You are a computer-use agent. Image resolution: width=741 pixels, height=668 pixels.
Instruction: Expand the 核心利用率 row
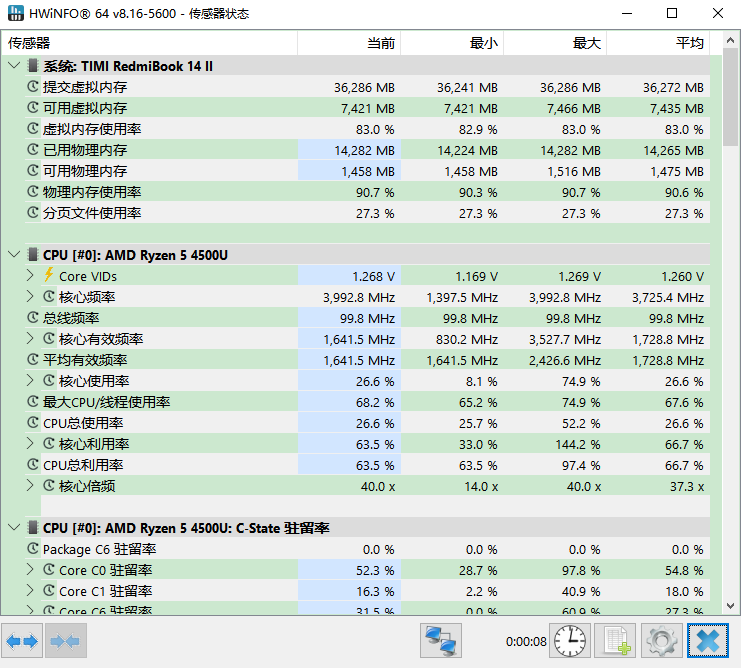click(x=30, y=443)
